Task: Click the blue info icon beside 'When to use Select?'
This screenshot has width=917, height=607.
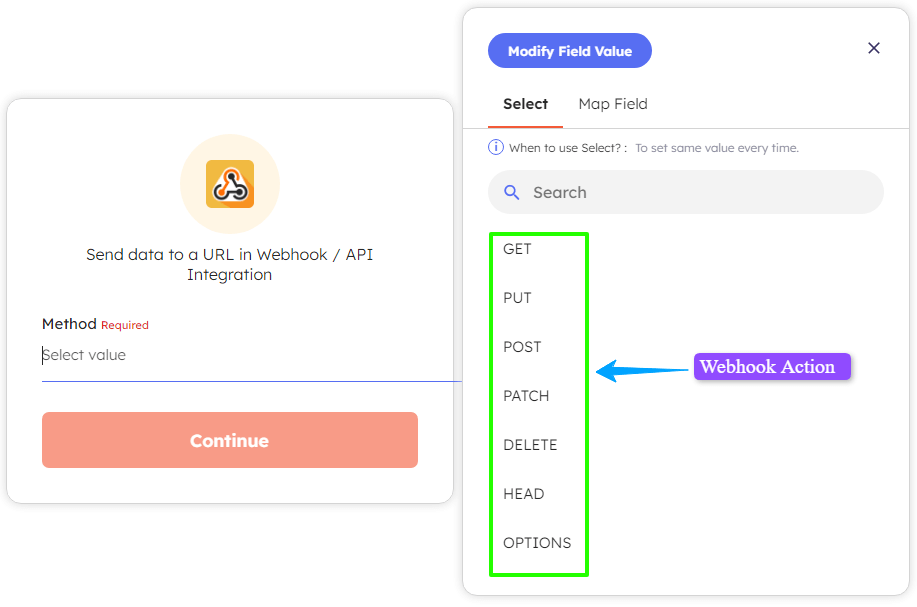Action: pyautogui.click(x=497, y=147)
